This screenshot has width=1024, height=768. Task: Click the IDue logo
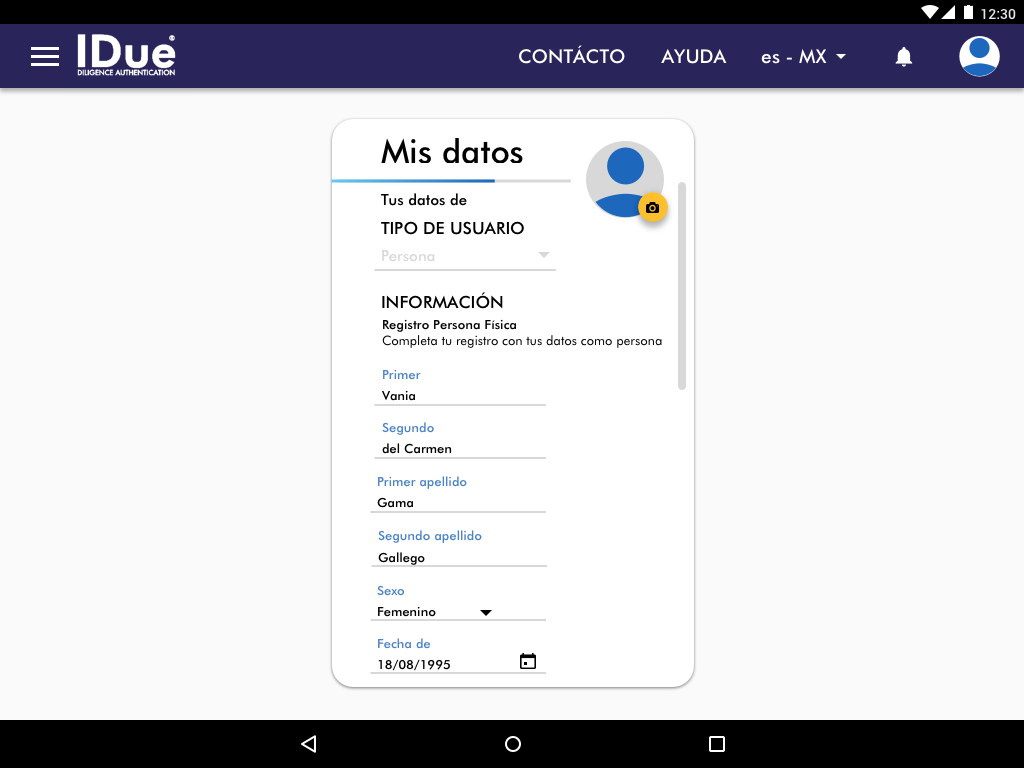click(x=126, y=56)
